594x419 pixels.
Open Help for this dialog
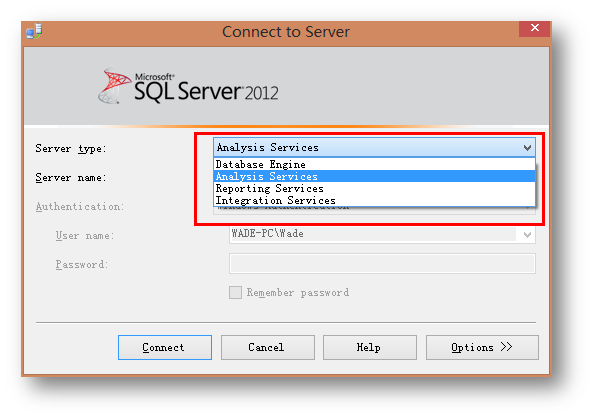(x=370, y=347)
